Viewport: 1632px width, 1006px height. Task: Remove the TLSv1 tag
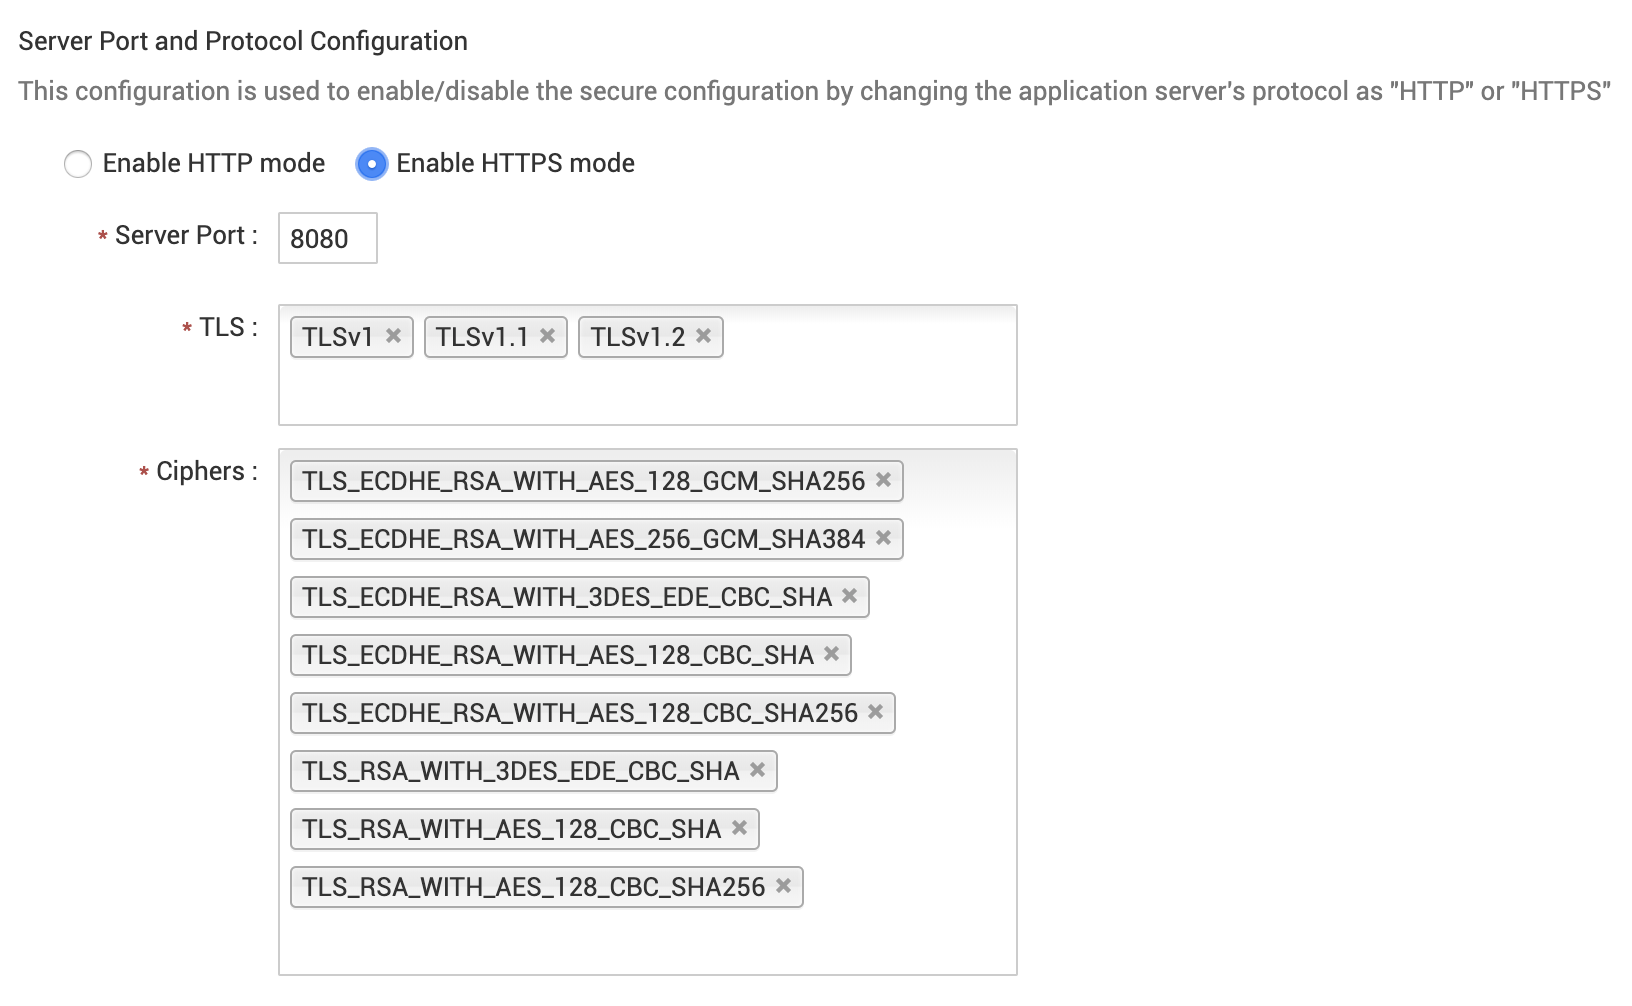(393, 336)
